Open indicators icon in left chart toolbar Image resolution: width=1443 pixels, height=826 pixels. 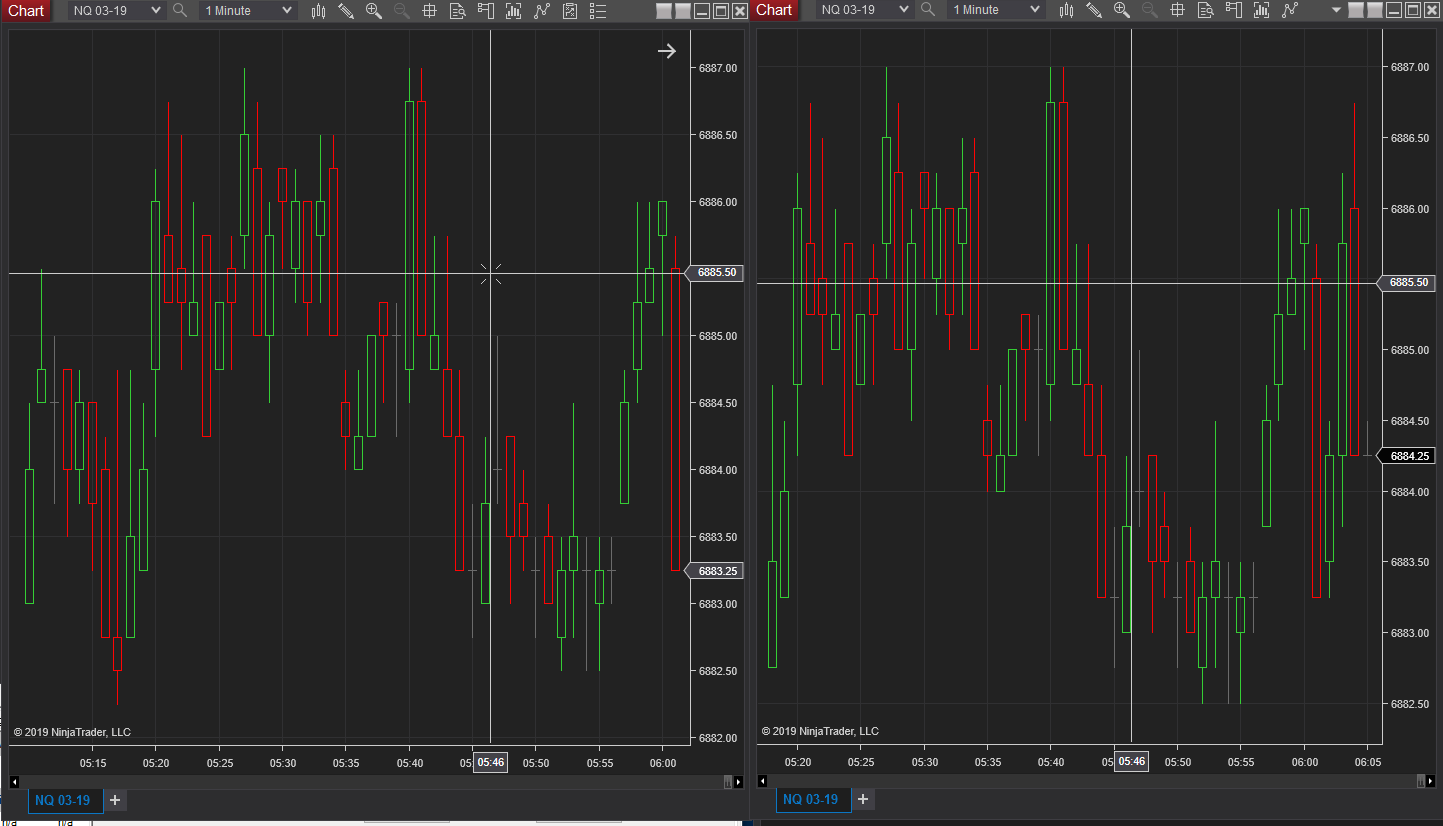514,10
